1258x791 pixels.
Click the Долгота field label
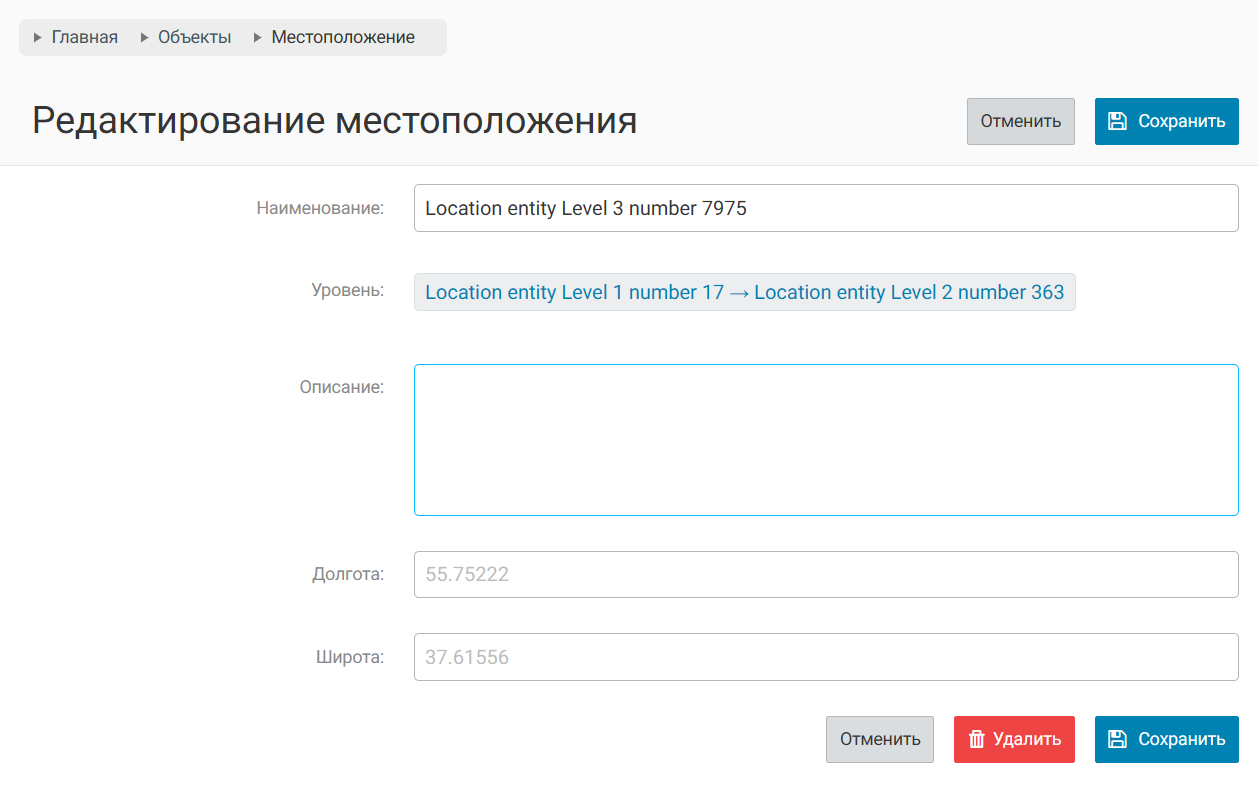(x=347, y=575)
